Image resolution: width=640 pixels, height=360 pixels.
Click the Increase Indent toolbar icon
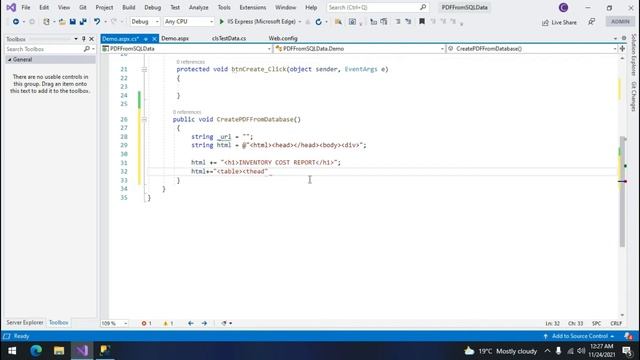pyautogui.click(x=408, y=22)
